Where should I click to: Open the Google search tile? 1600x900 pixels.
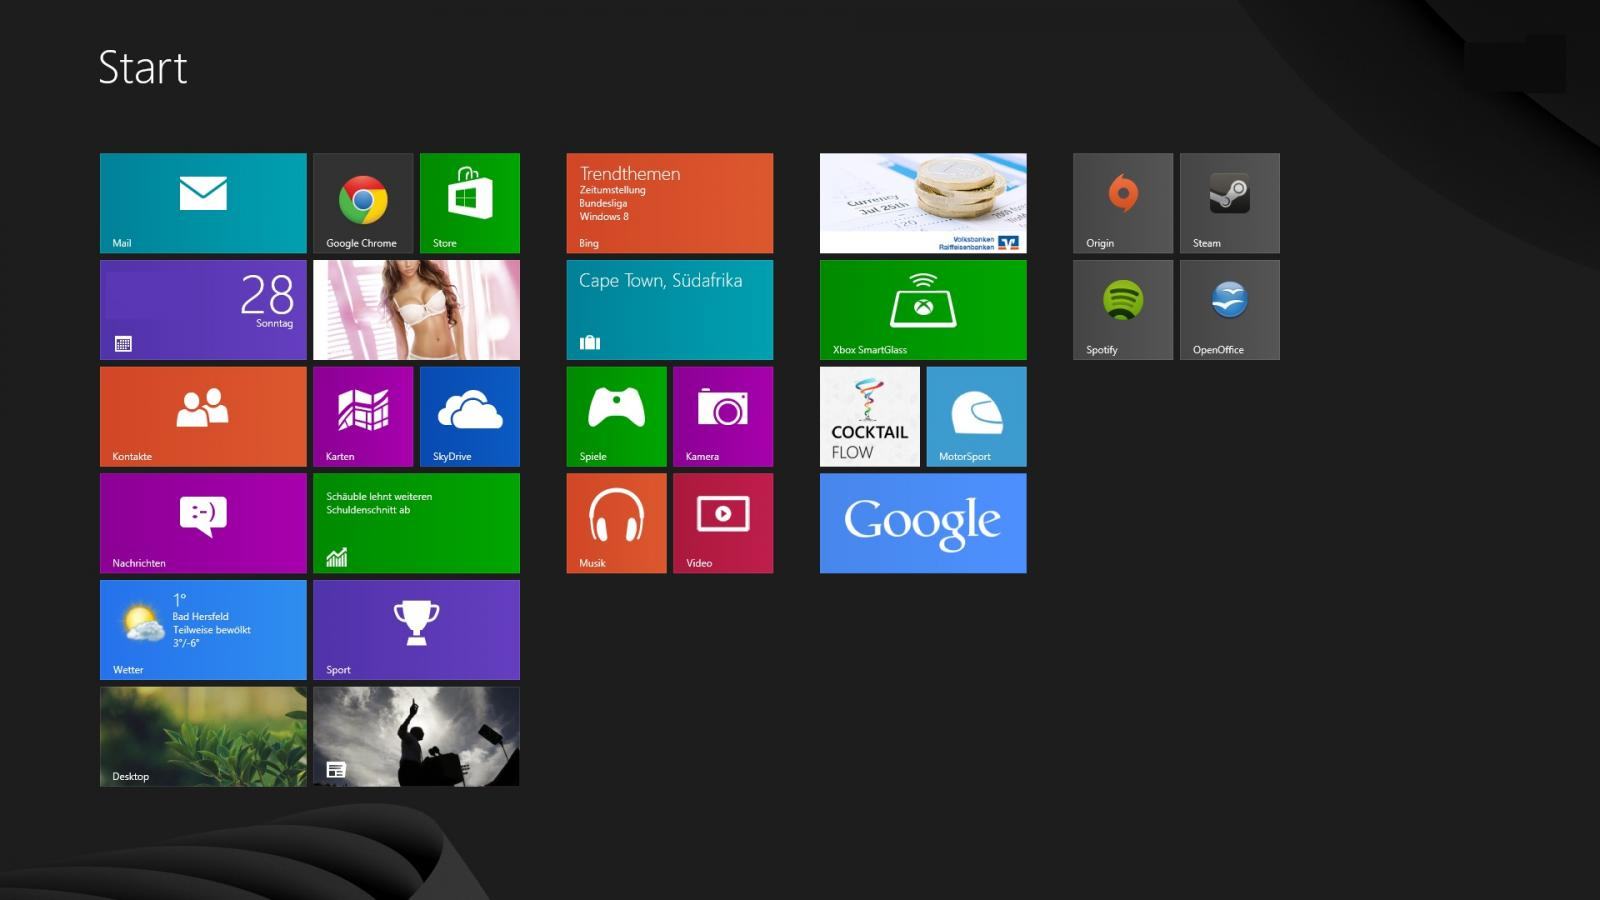click(923, 523)
